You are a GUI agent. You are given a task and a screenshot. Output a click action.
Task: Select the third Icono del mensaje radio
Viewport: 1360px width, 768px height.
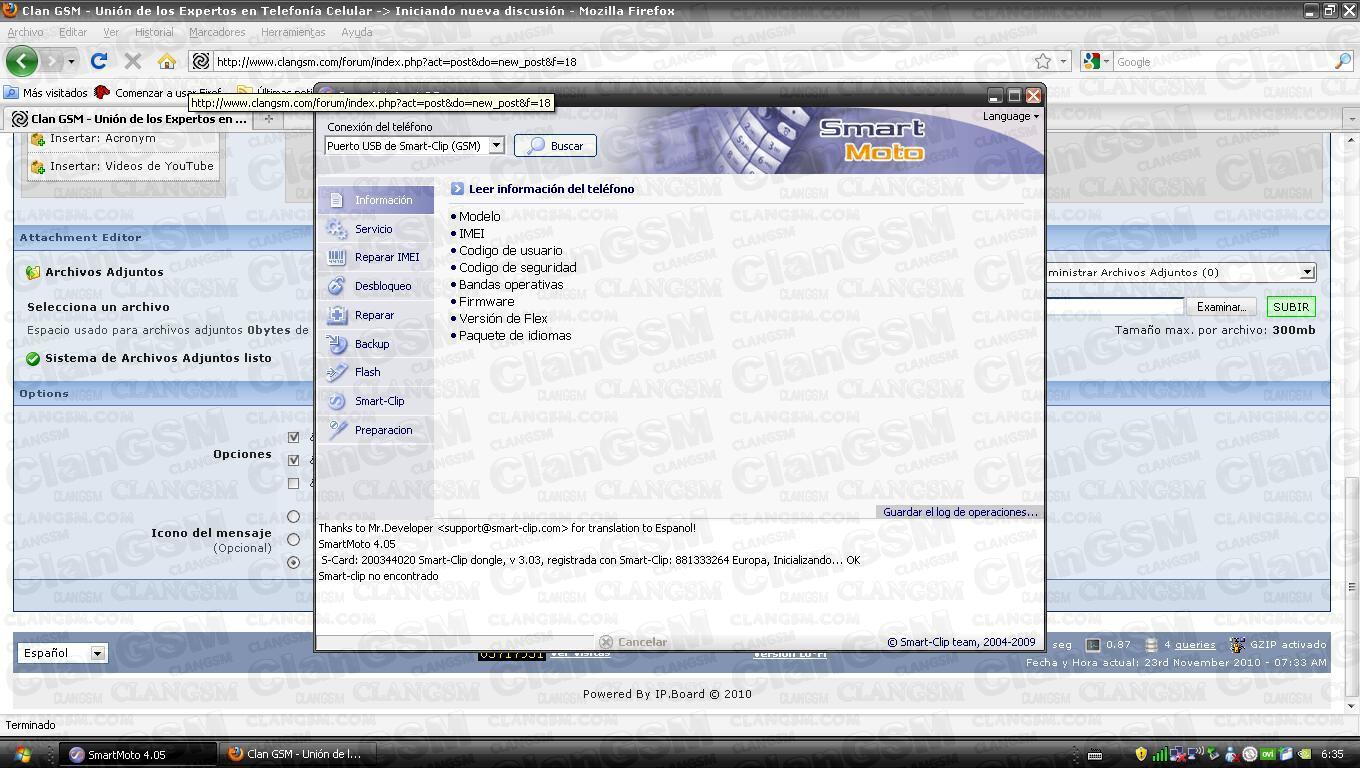[293, 563]
